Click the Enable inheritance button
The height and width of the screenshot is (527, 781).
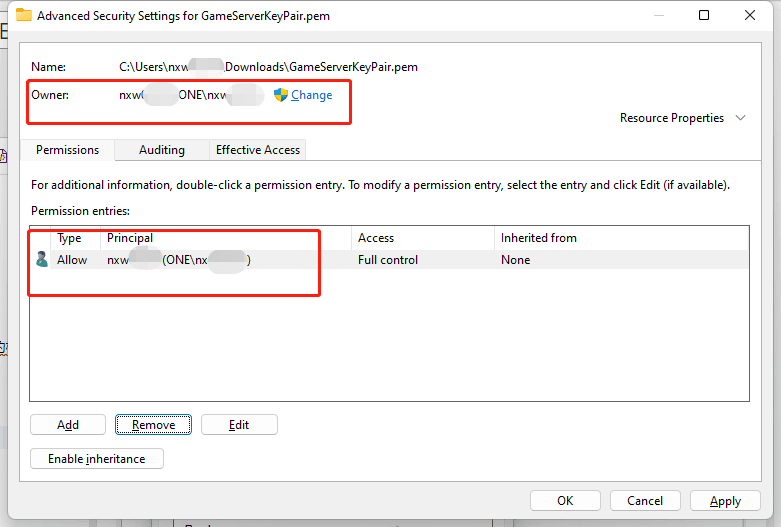point(96,459)
